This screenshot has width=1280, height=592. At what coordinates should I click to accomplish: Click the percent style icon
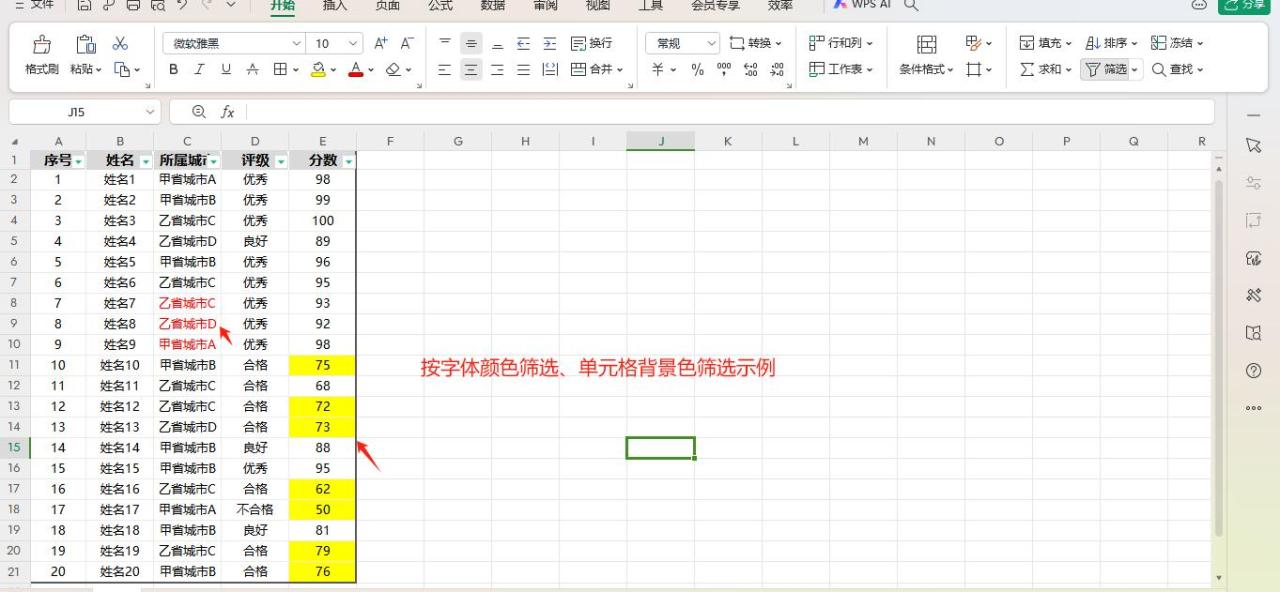[698, 70]
